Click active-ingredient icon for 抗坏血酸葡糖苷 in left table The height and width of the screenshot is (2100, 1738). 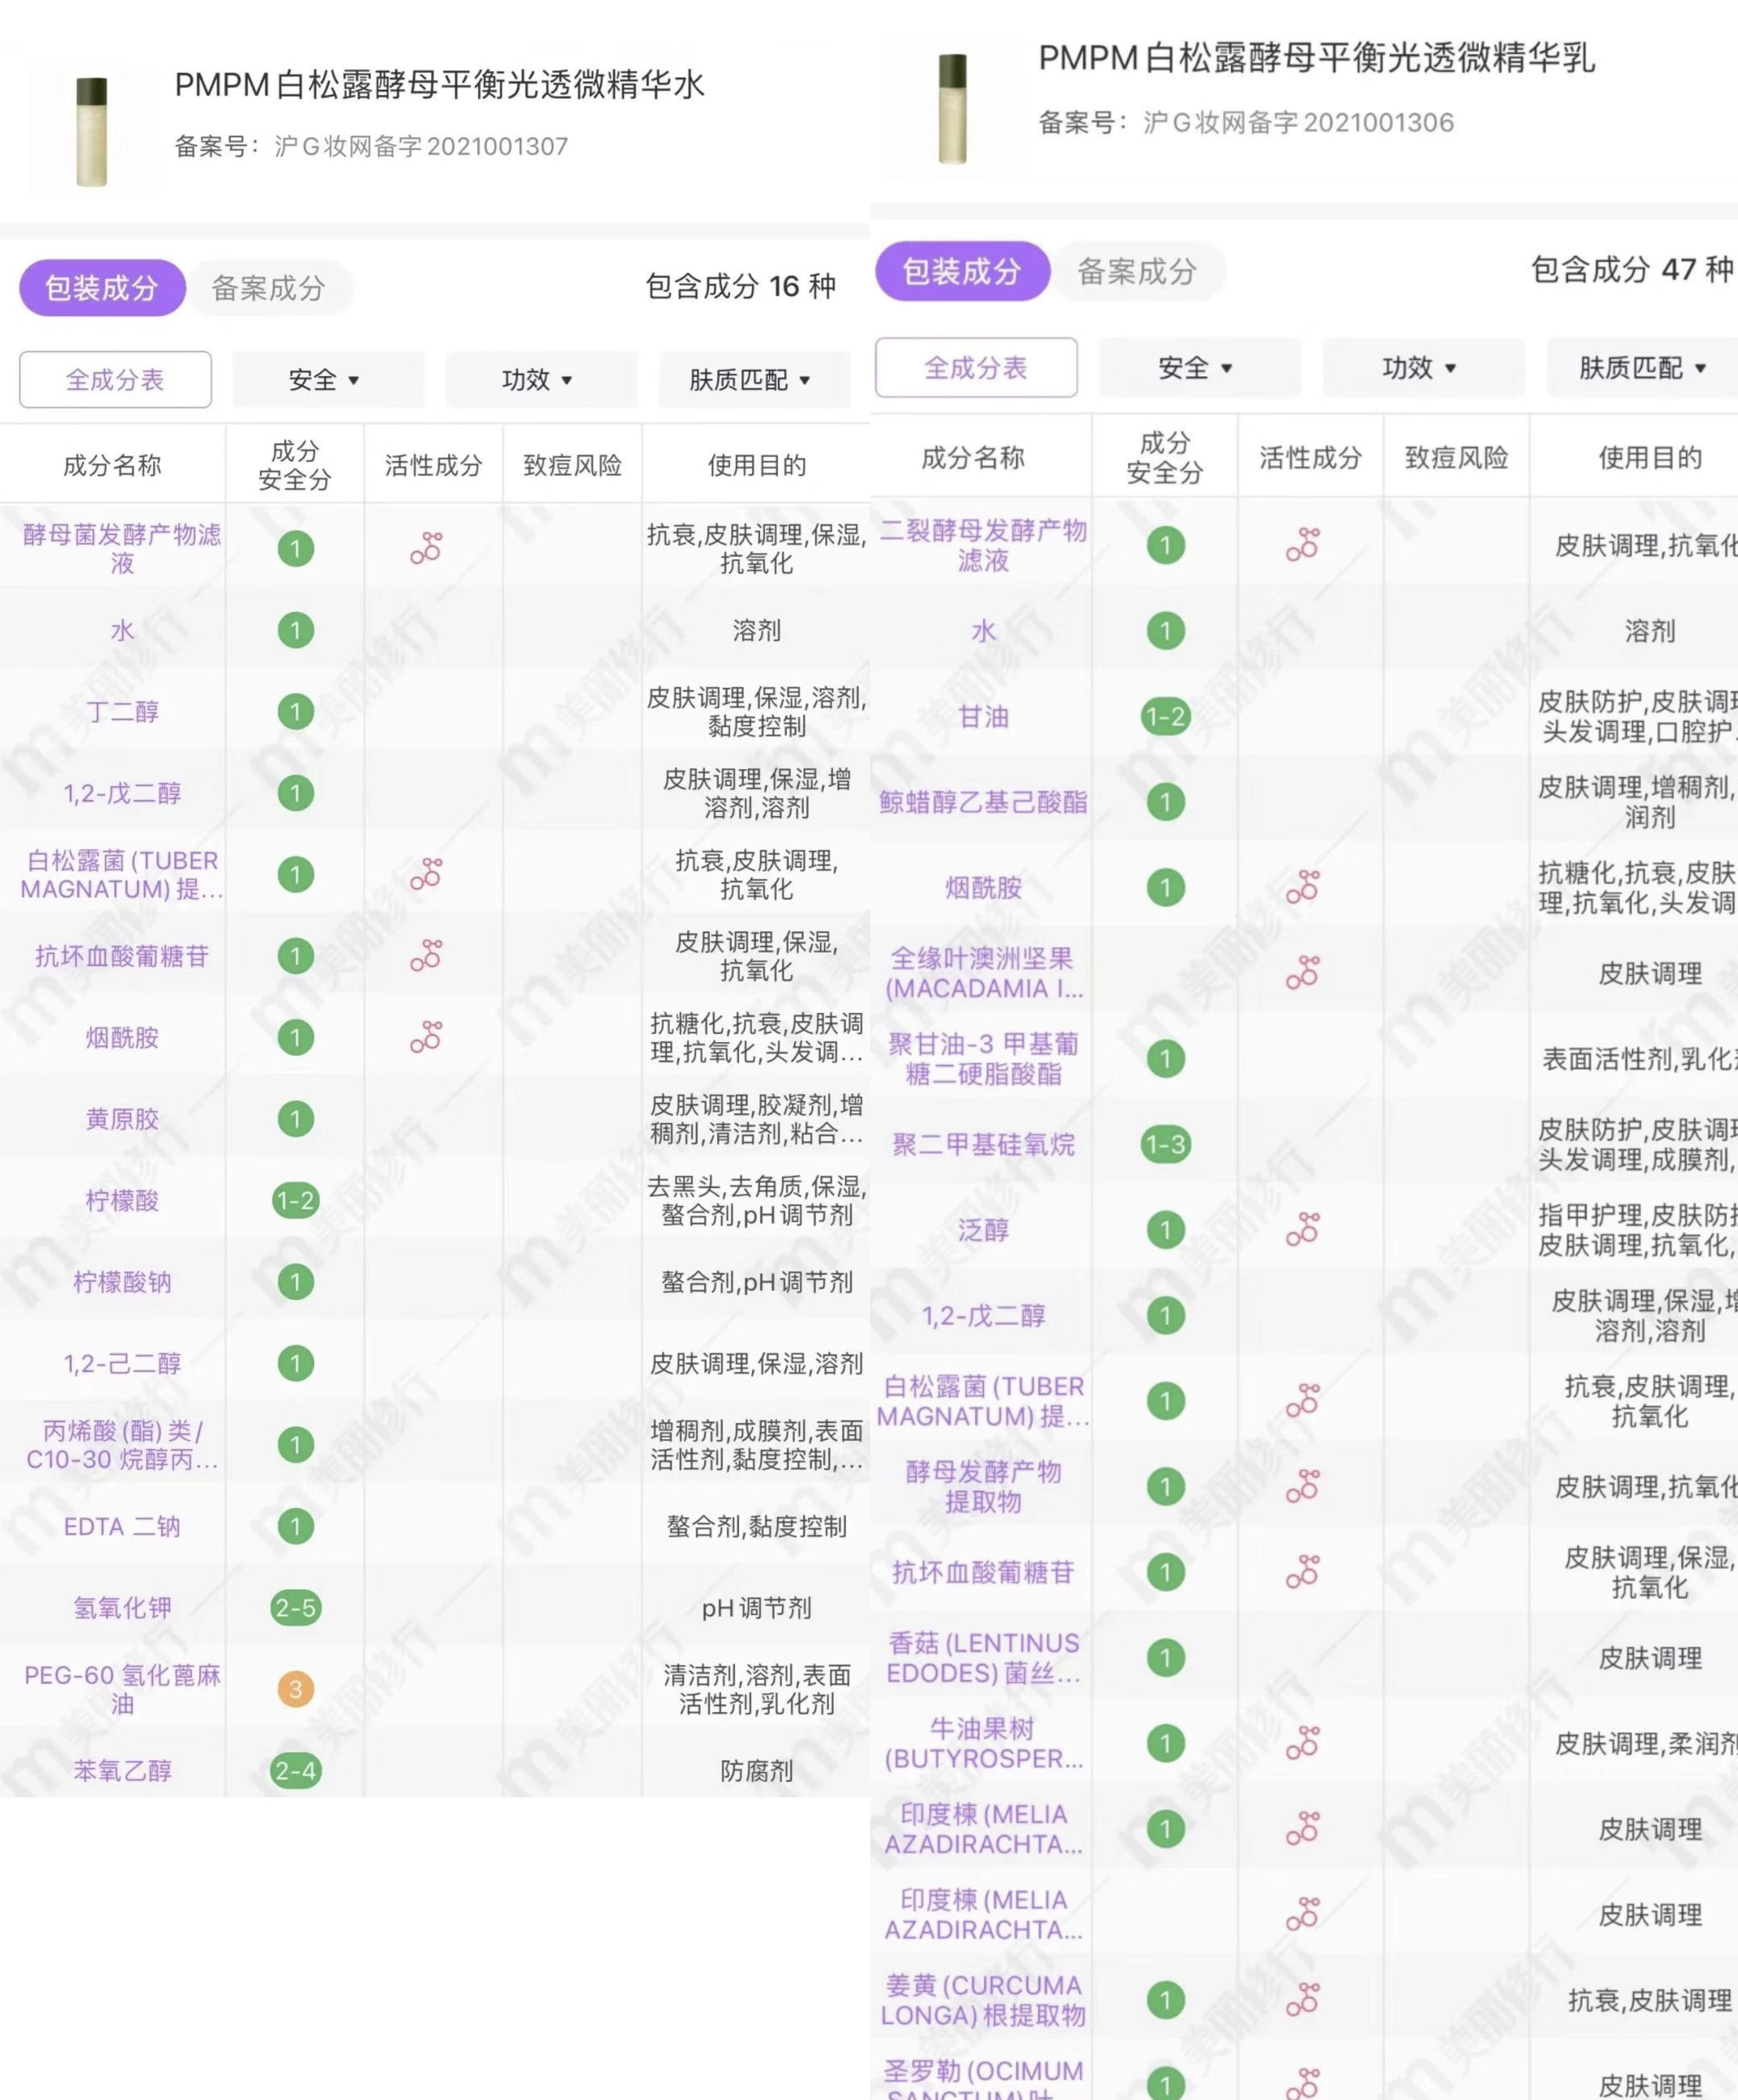(426, 955)
